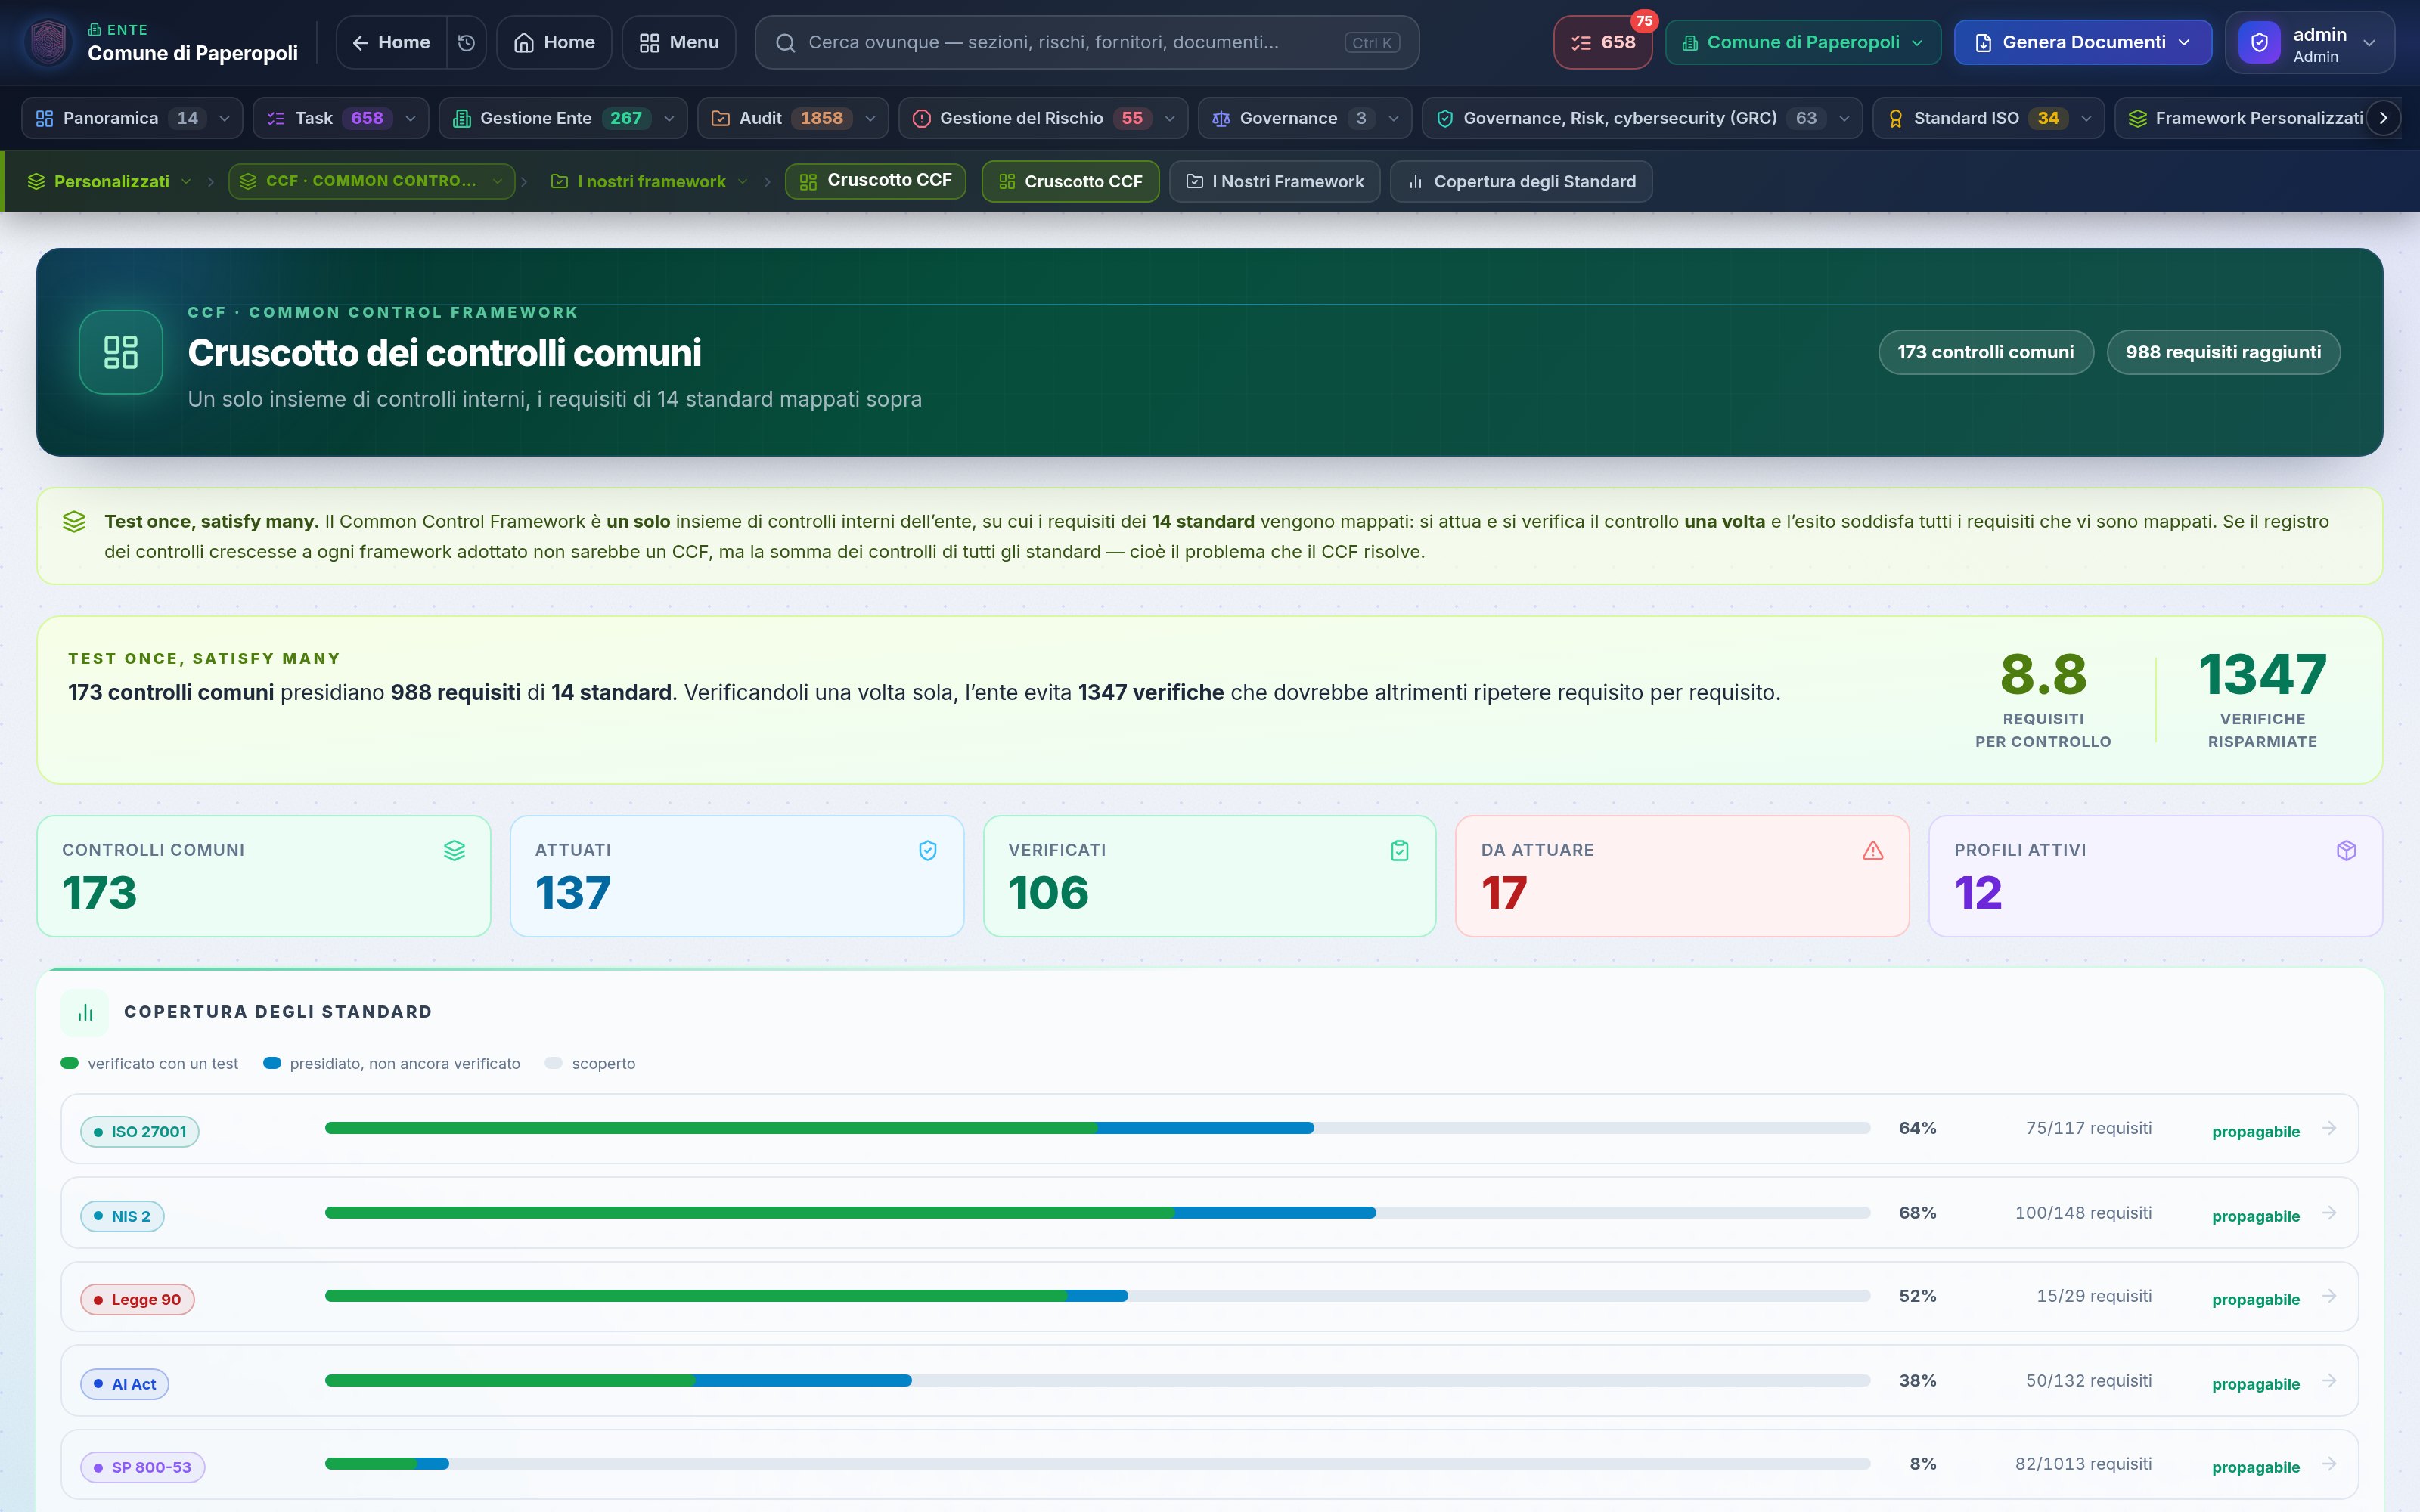Click the Legge 90 standard tag

pyautogui.click(x=137, y=1300)
